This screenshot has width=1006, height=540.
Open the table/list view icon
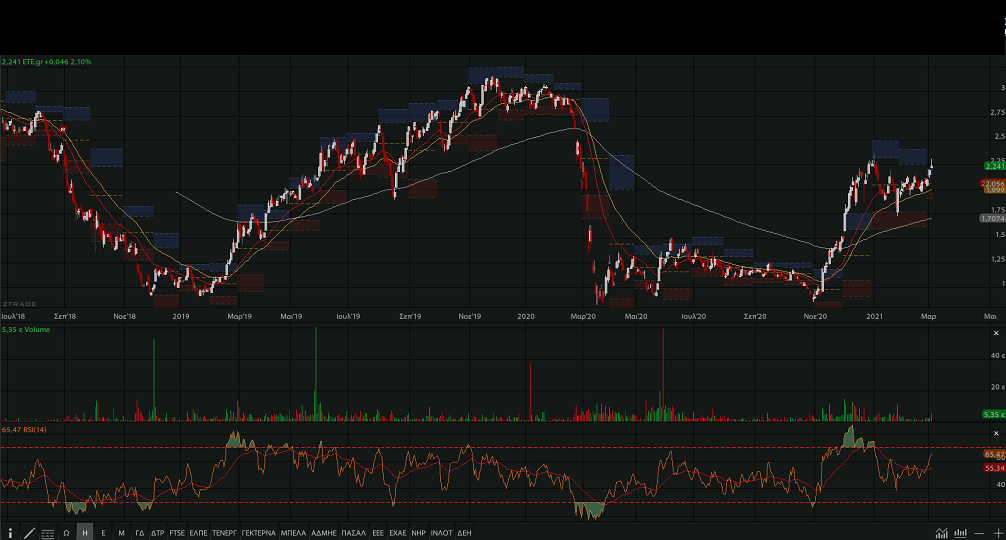click(x=48, y=533)
